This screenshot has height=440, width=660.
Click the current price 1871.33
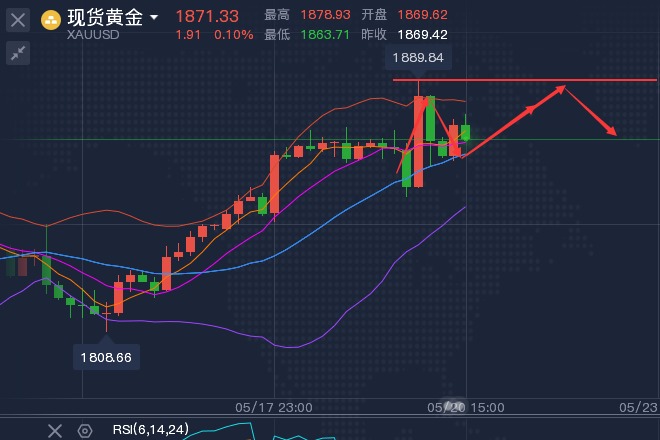tap(207, 16)
